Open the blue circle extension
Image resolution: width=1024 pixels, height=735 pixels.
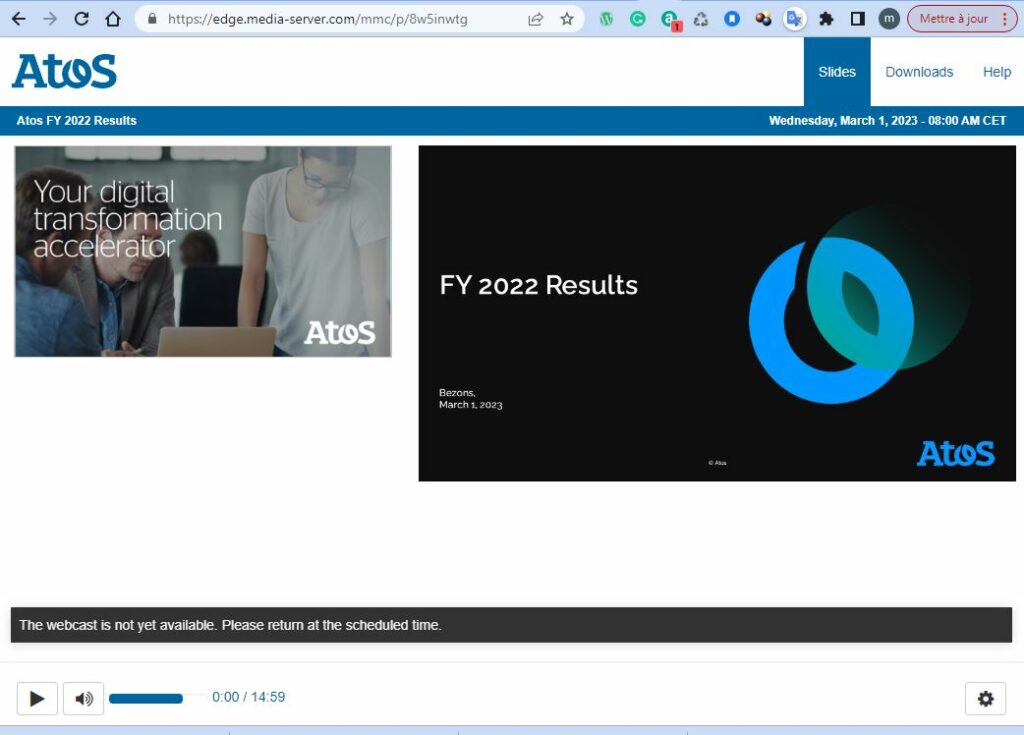(732, 19)
